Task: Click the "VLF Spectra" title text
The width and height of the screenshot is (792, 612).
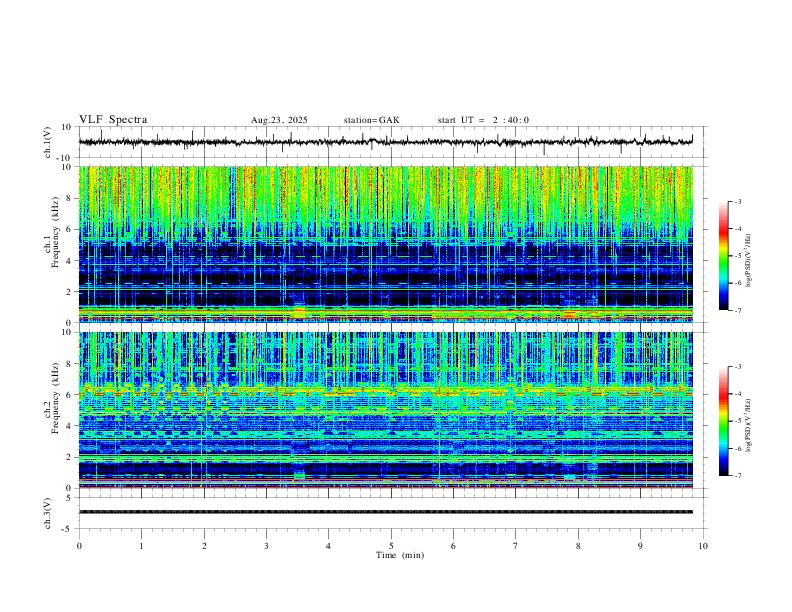Action: [x=113, y=120]
